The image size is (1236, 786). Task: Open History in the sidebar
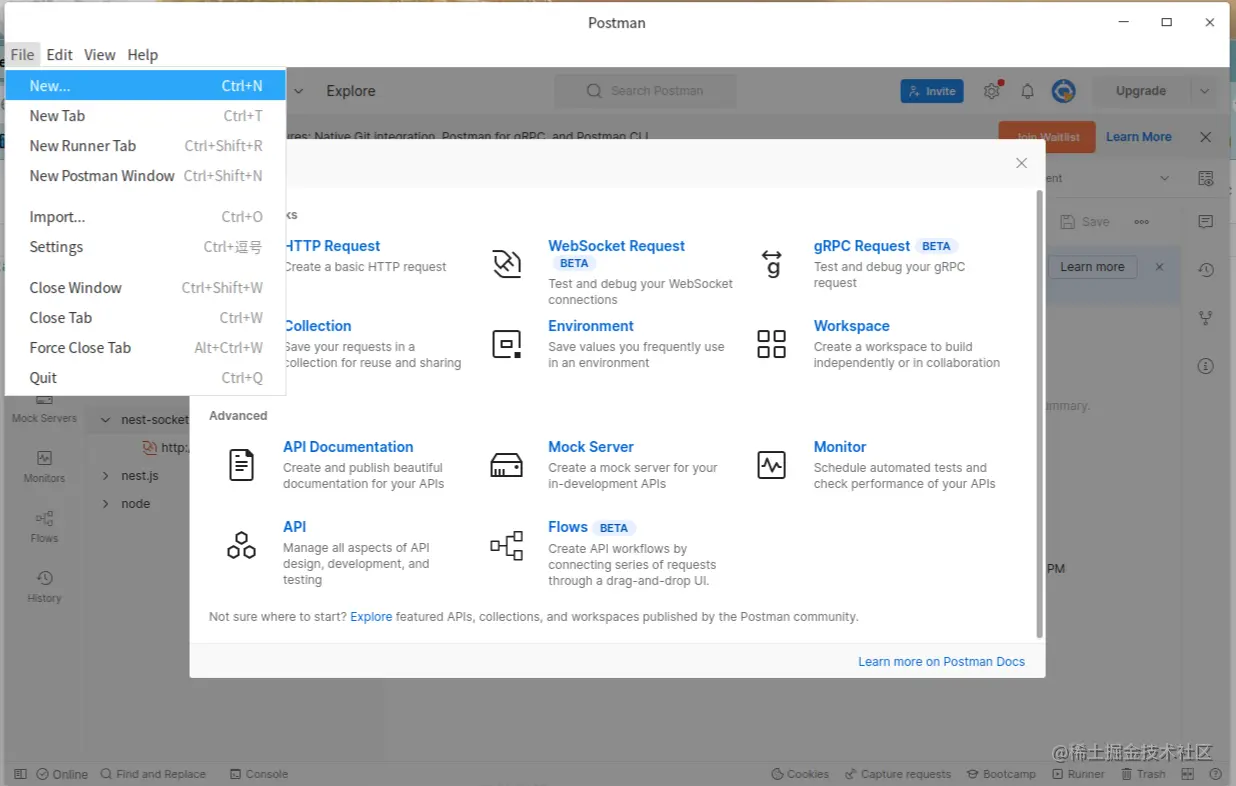[44, 587]
